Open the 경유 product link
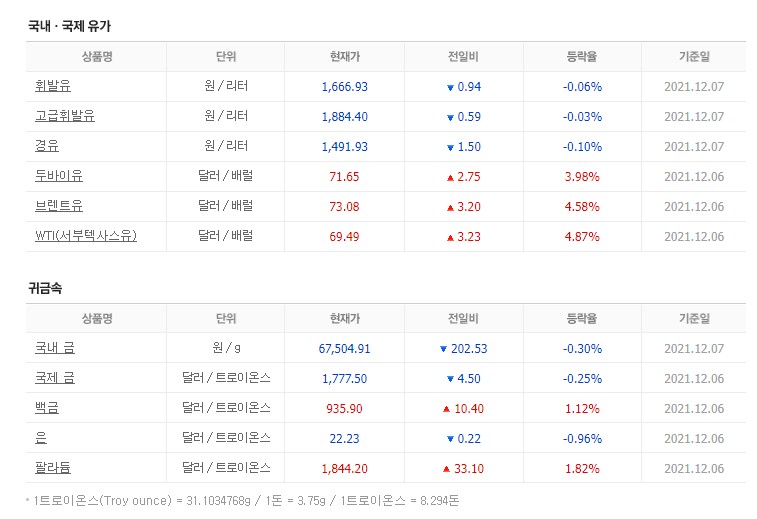This screenshot has width=757, height=519. click(47, 146)
